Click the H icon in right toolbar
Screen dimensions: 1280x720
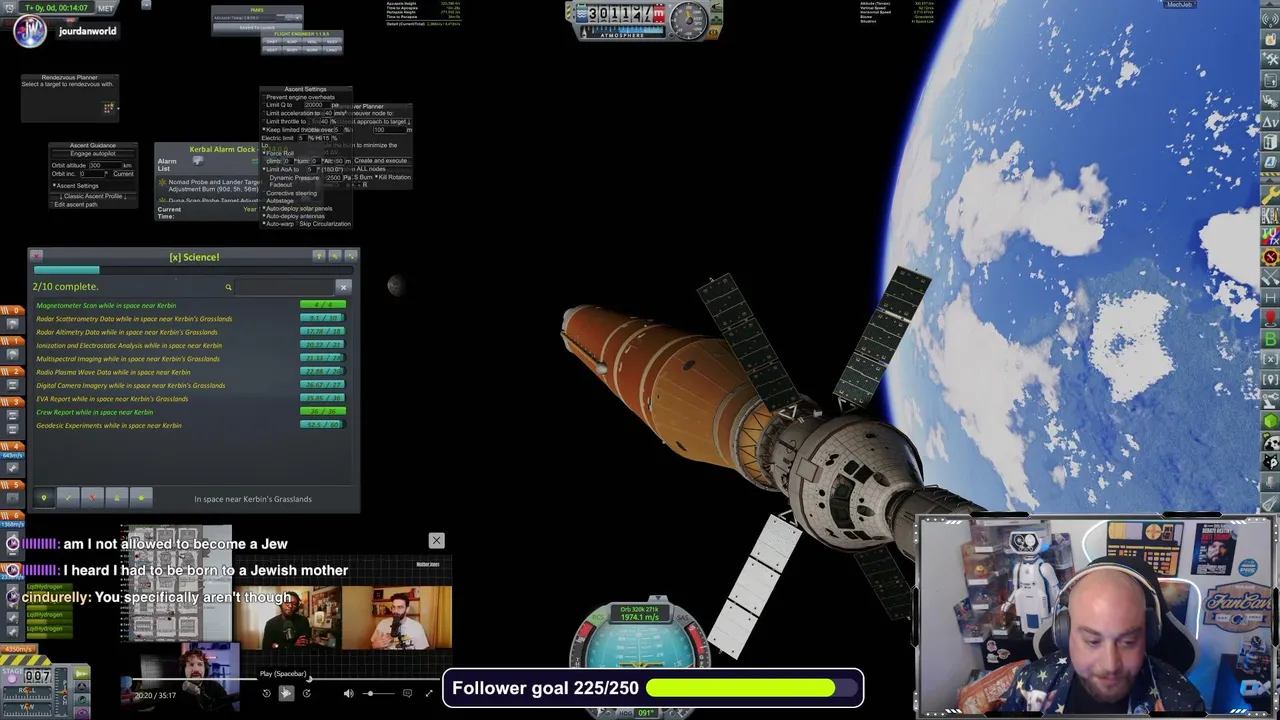(1270, 297)
